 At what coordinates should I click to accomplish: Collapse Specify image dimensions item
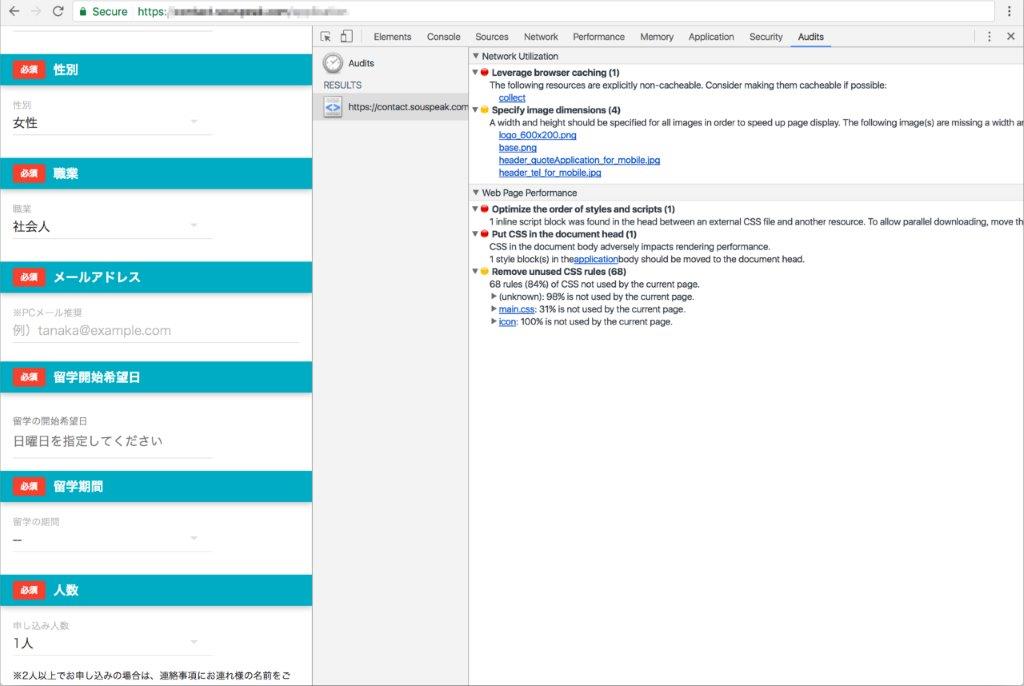coord(475,110)
